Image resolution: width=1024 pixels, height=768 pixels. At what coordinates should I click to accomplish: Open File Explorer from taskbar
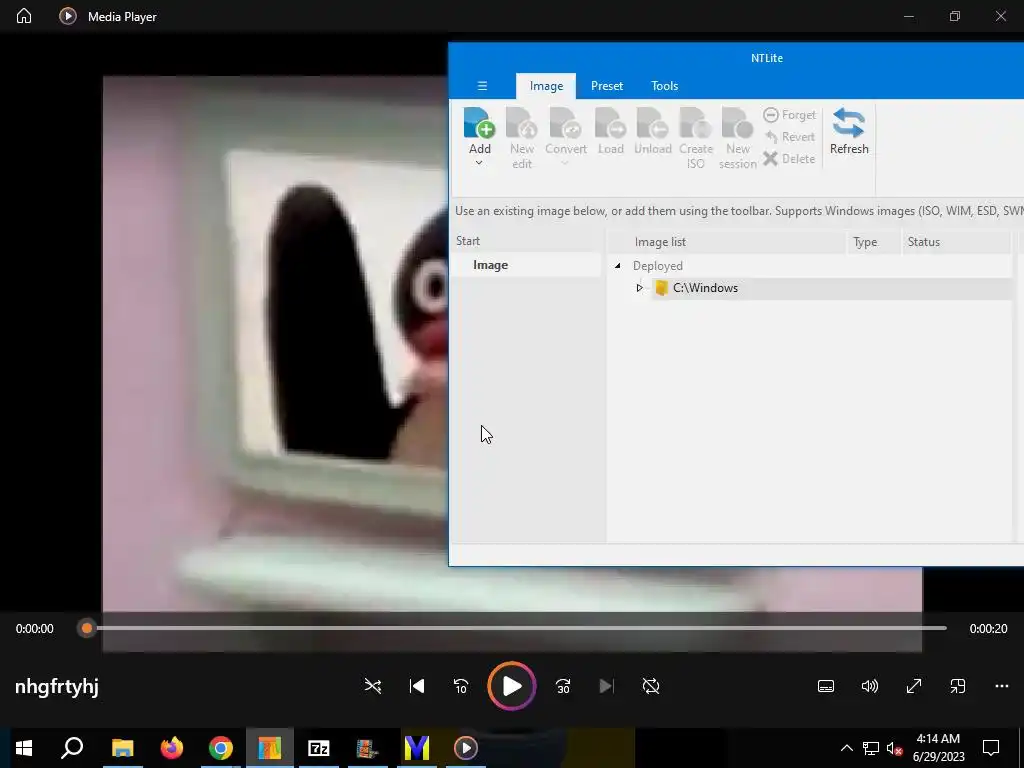point(122,748)
